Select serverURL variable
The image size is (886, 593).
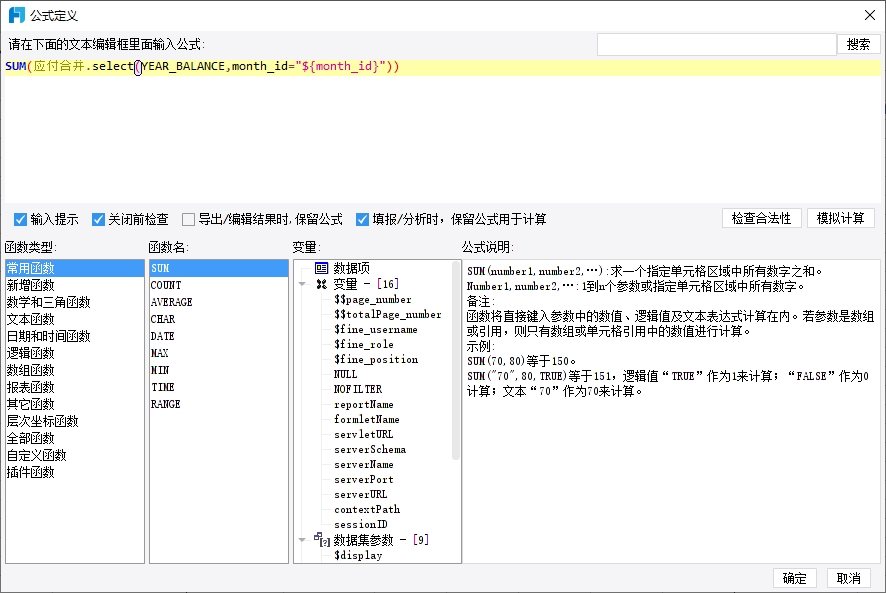pyautogui.click(x=361, y=494)
